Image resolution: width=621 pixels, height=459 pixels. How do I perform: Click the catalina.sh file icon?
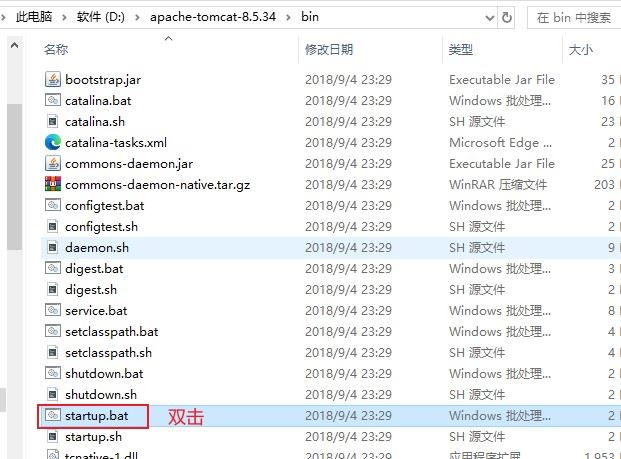point(53,121)
